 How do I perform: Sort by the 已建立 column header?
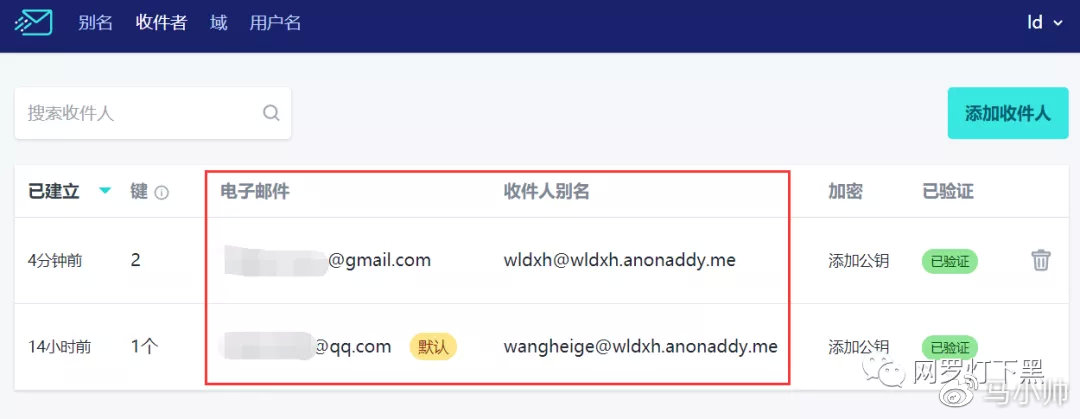point(54,192)
